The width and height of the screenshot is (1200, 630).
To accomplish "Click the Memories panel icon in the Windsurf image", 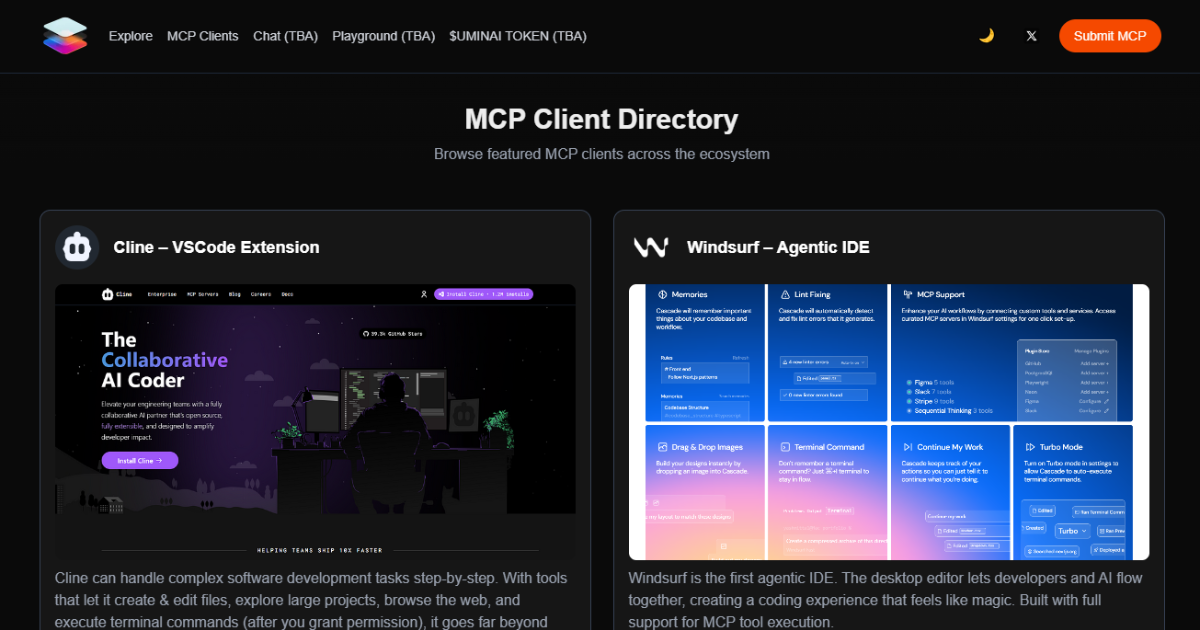I will tap(662, 294).
